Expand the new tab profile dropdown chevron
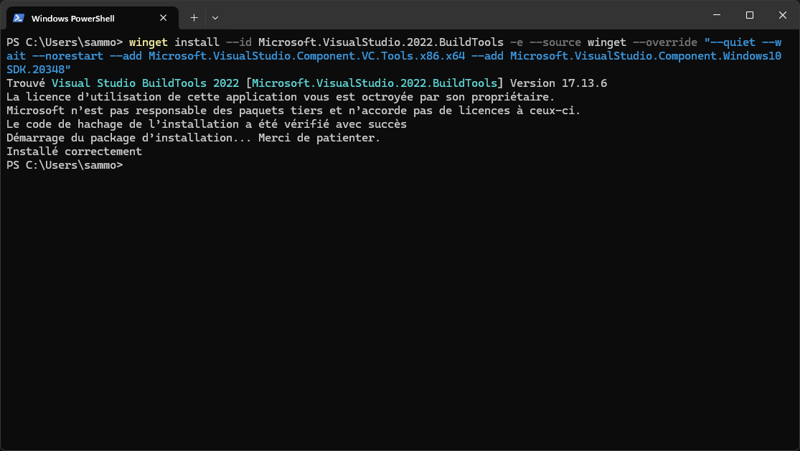Viewport: 800px width, 451px height. point(215,18)
